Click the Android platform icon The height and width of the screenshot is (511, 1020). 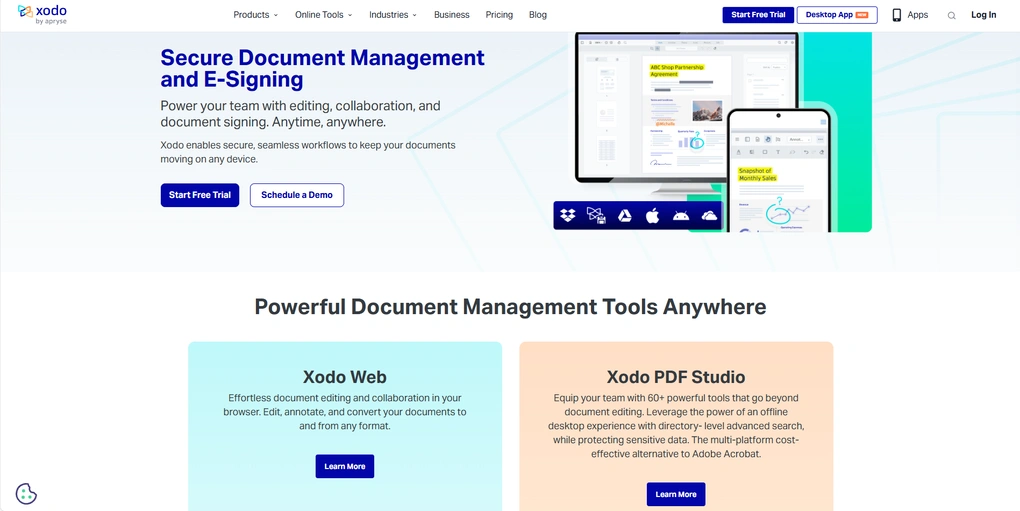(x=681, y=215)
